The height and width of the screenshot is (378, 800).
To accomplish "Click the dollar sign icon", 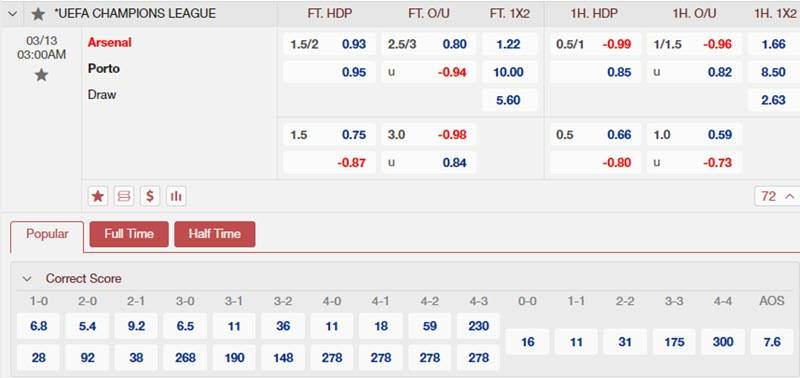I will click(x=150, y=196).
